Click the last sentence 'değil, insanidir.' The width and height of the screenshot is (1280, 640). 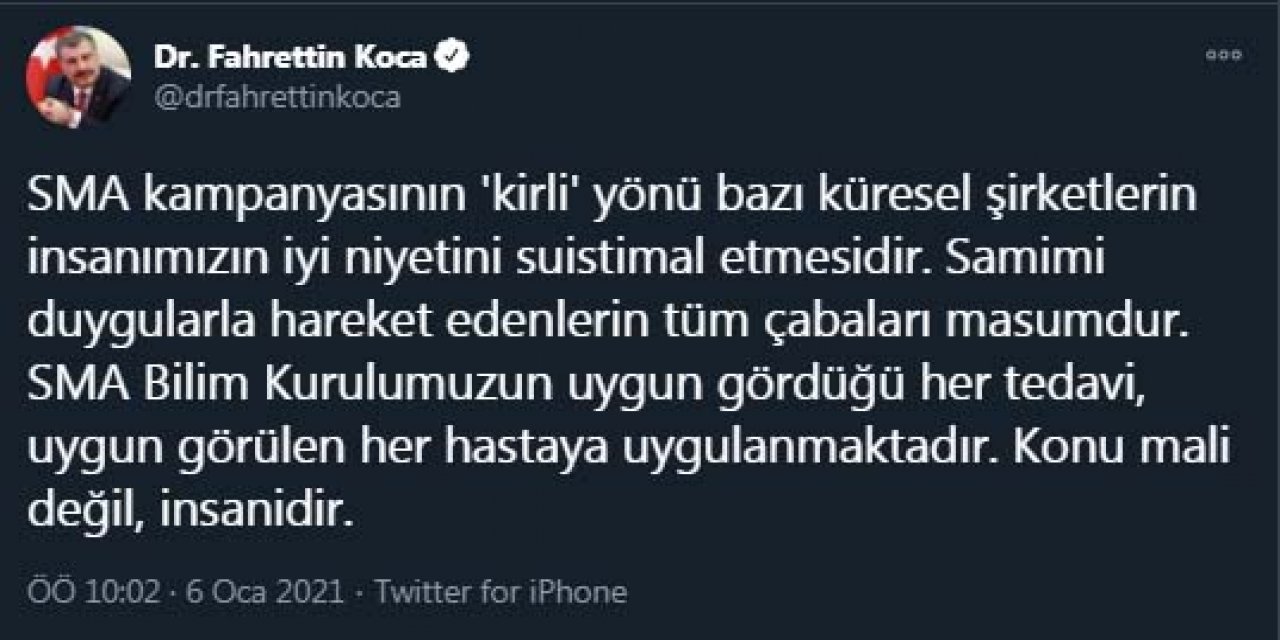pyautogui.click(x=190, y=513)
